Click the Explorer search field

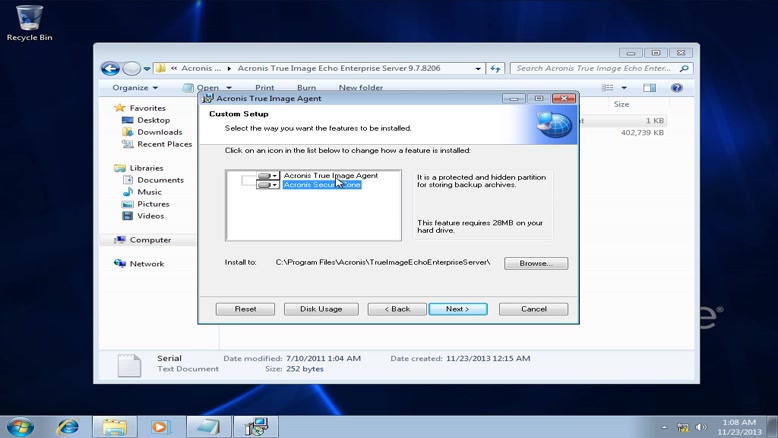click(x=593, y=68)
